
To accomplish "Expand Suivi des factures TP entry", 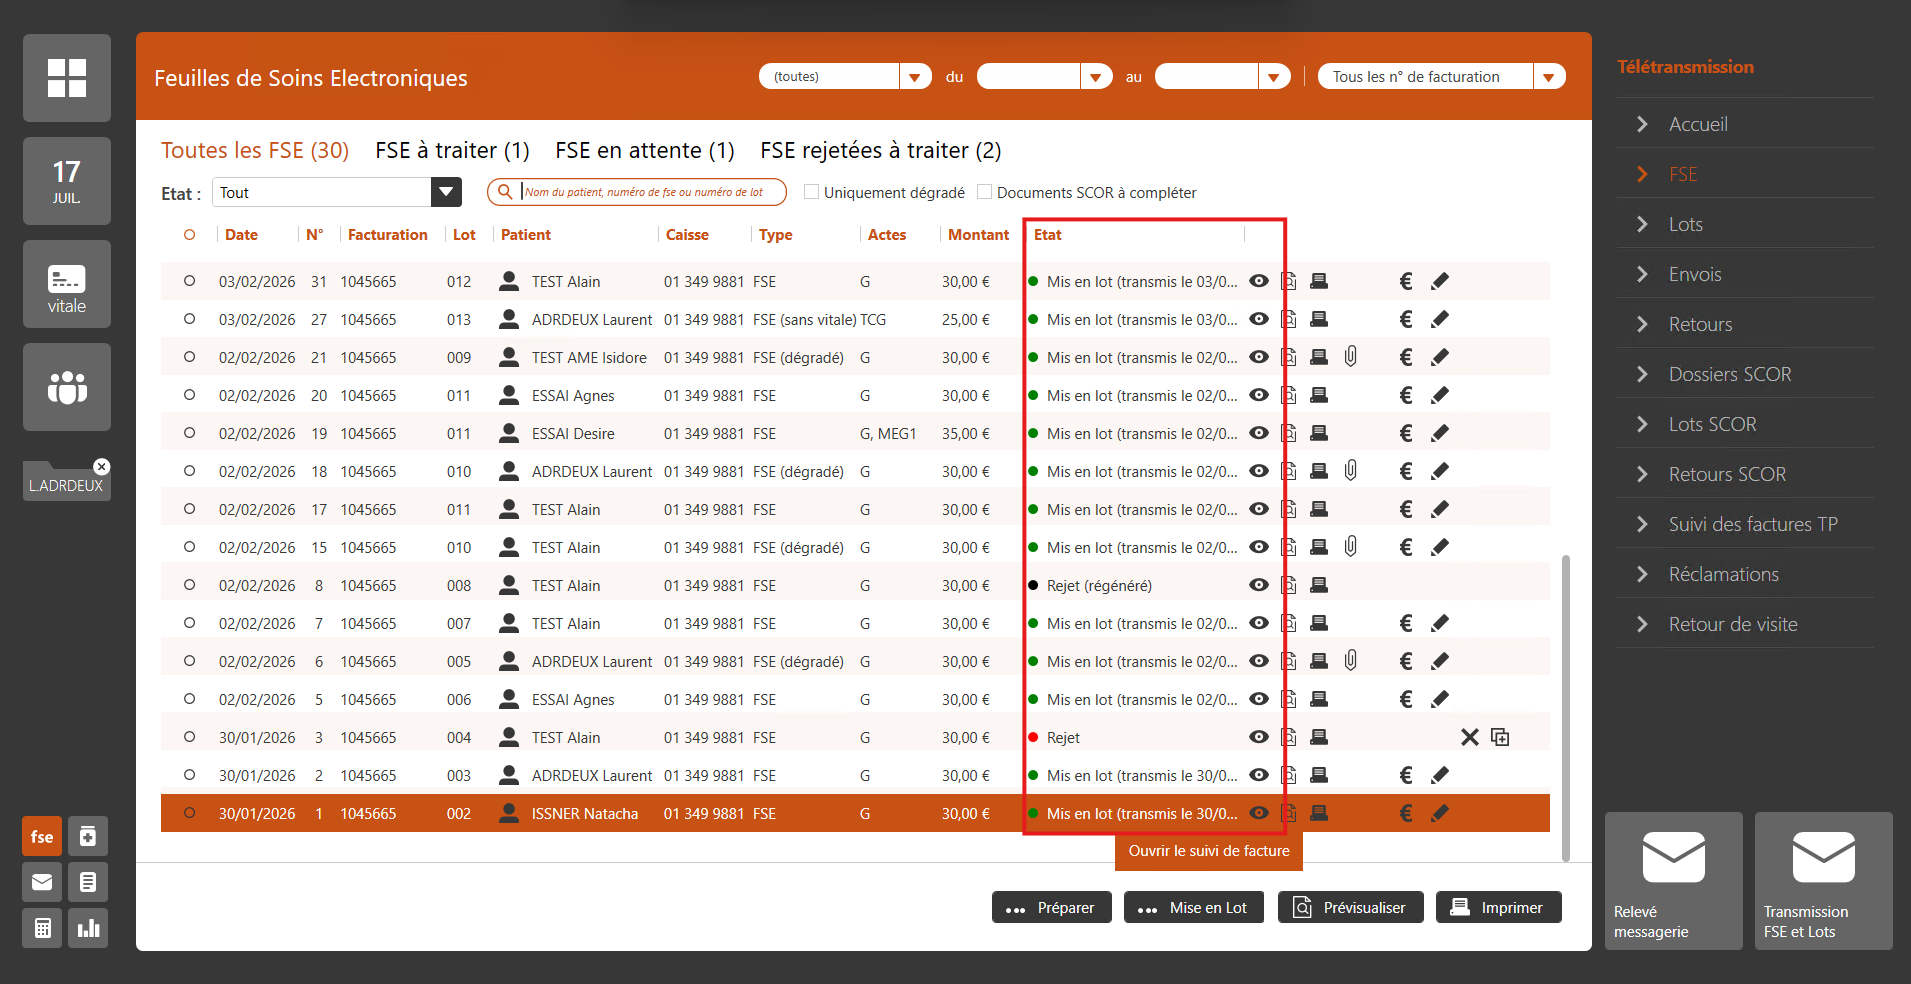I will [1642, 524].
